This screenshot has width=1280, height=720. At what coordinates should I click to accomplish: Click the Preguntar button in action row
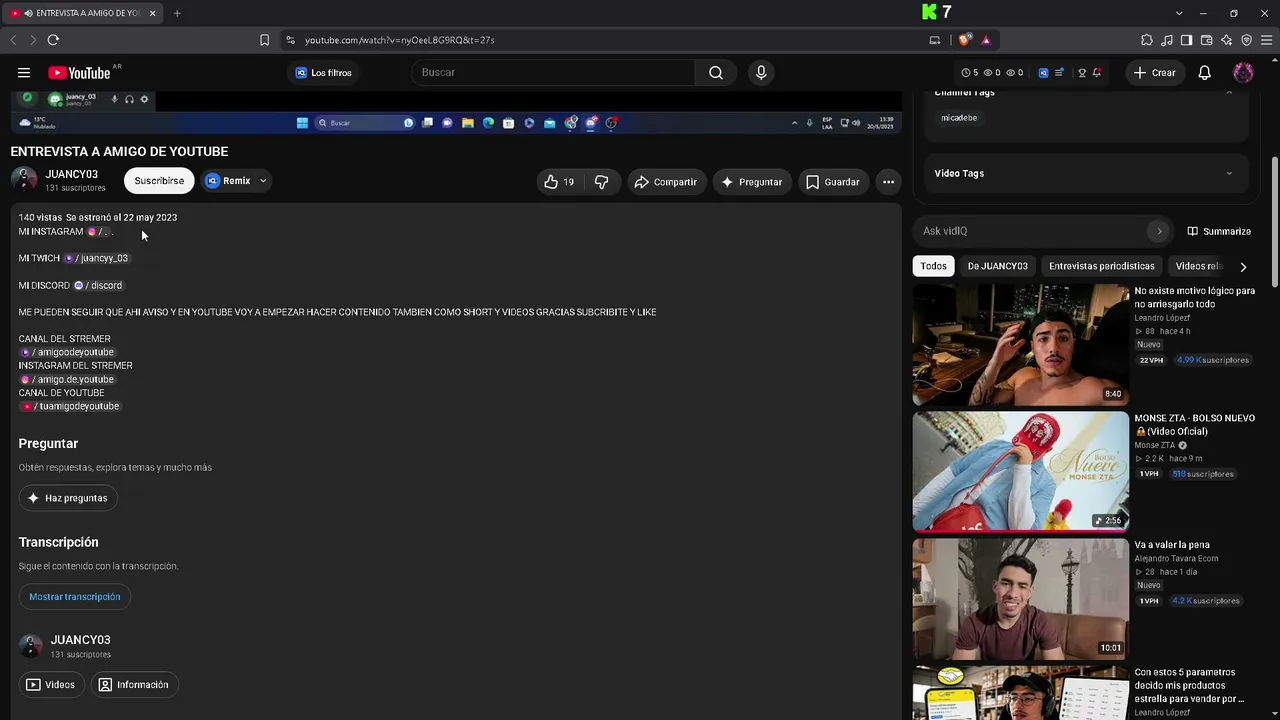tap(752, 182)
